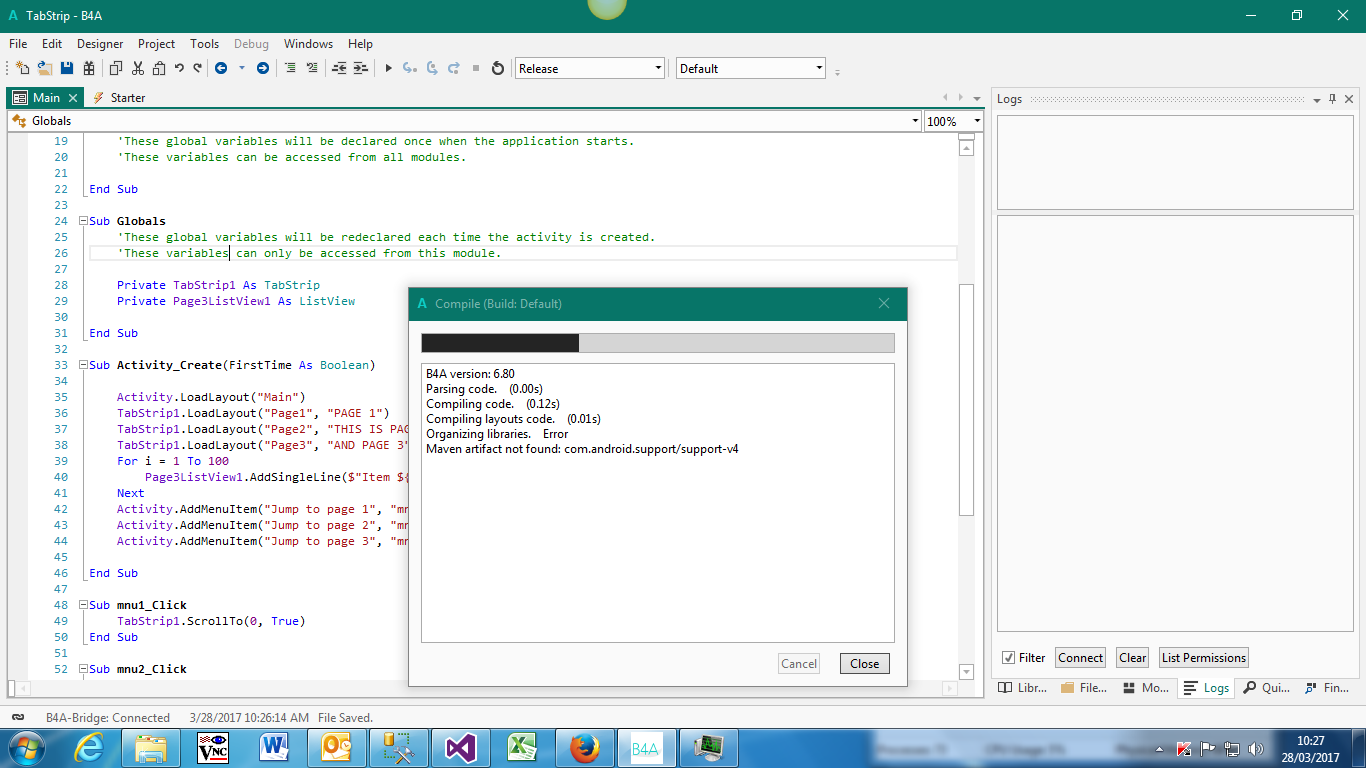Image resolution: width=1366 pixels, height=768 pixels.
Task: Open the Release build mode dropdown
Action: pos(658,68)
